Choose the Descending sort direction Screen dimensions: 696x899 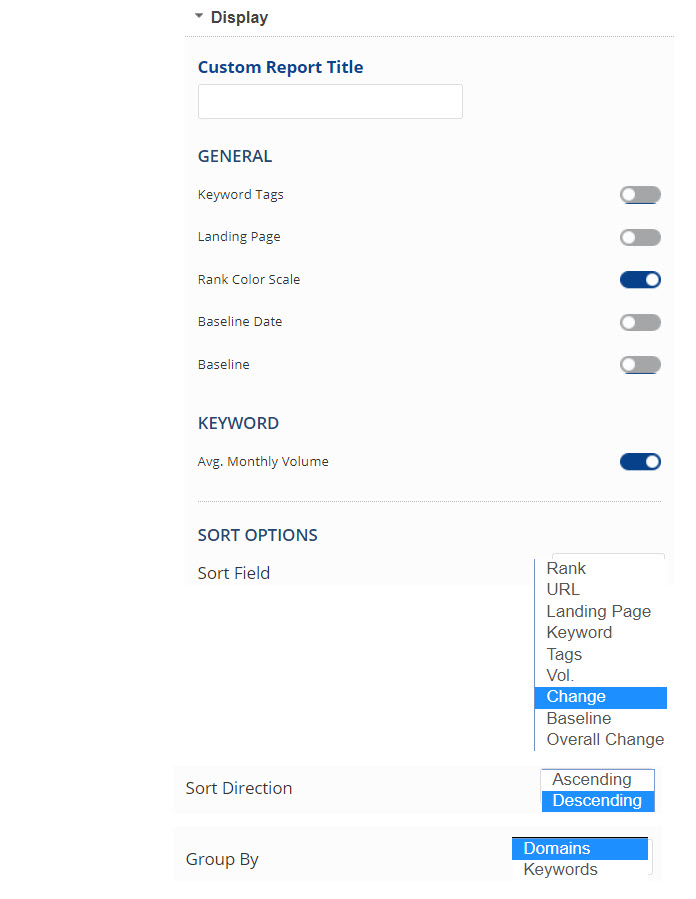(597, 800)
